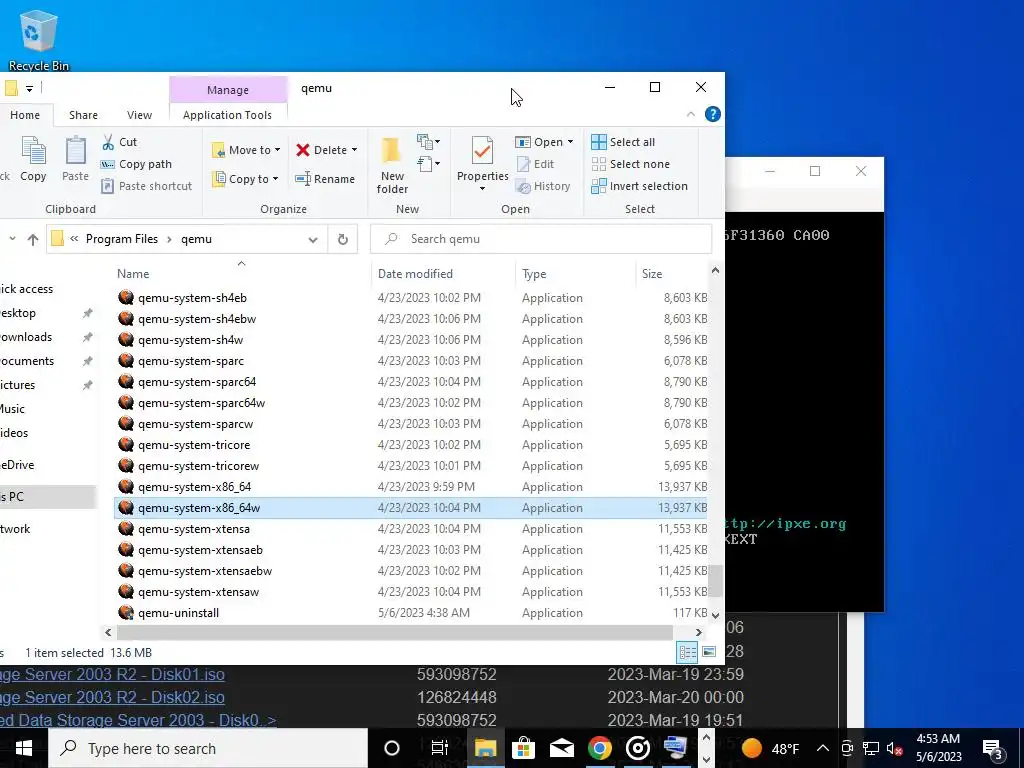Click the Edit button in Open group
Viewport: 1024px width, 768px height.
(535, 164)
